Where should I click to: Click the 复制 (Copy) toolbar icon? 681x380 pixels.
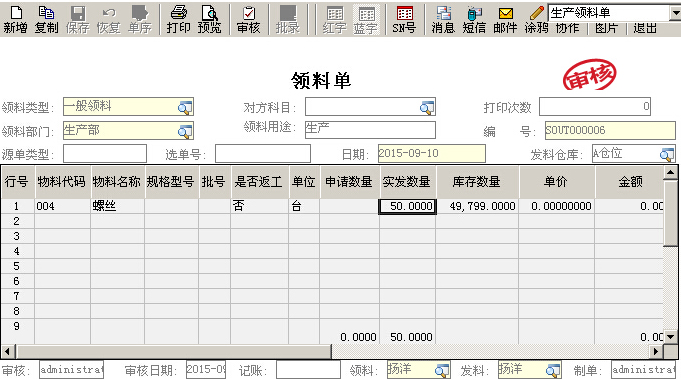[x=46, y=20]
